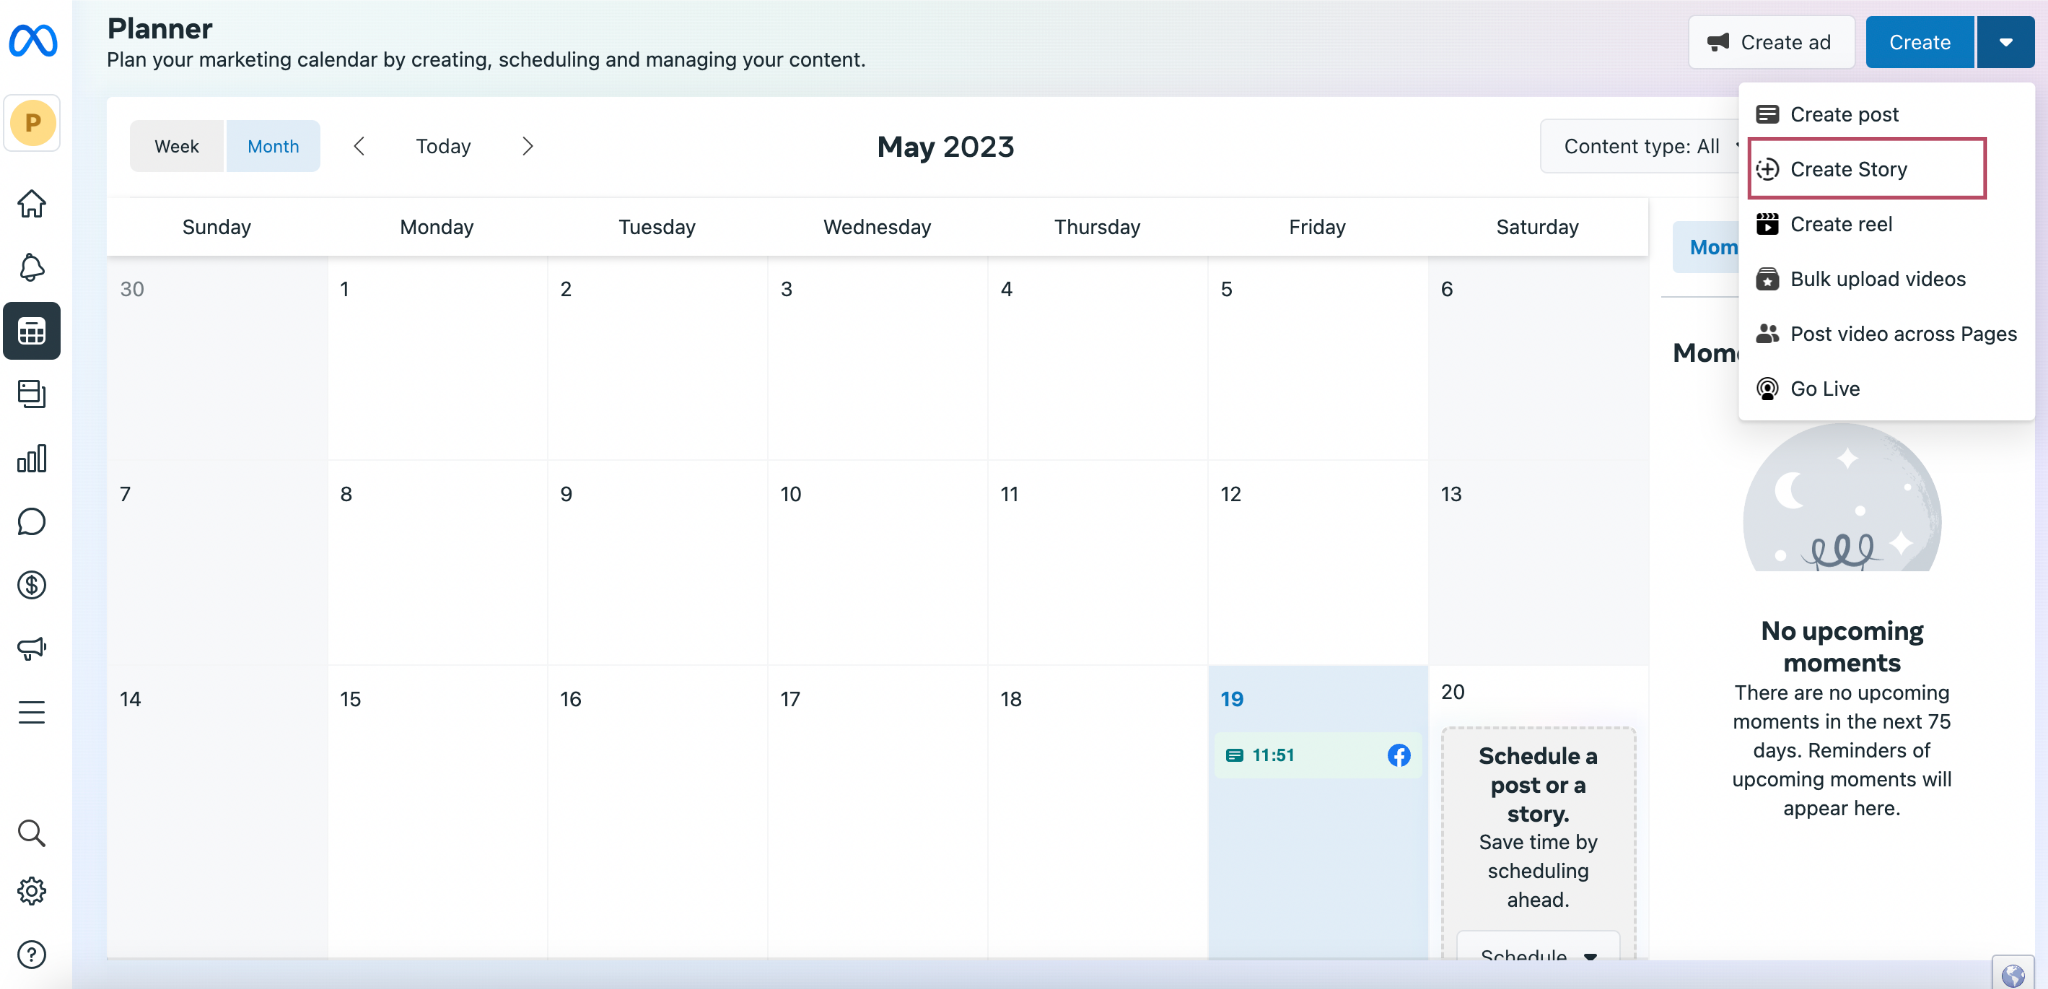Click the Help question mark icon
The height and width of the screenshot is (989, 2048).
pos(32,955)
